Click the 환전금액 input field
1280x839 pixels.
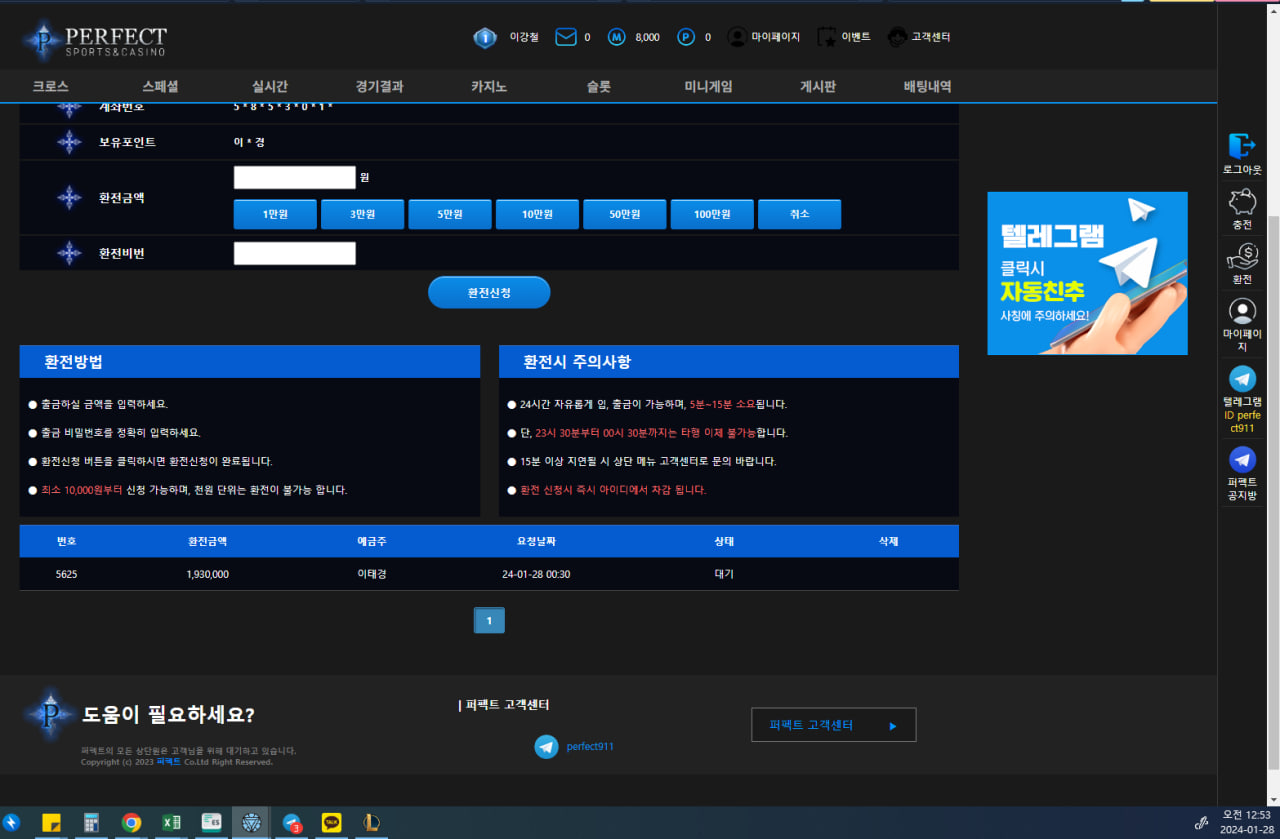(x=294, y=176)
